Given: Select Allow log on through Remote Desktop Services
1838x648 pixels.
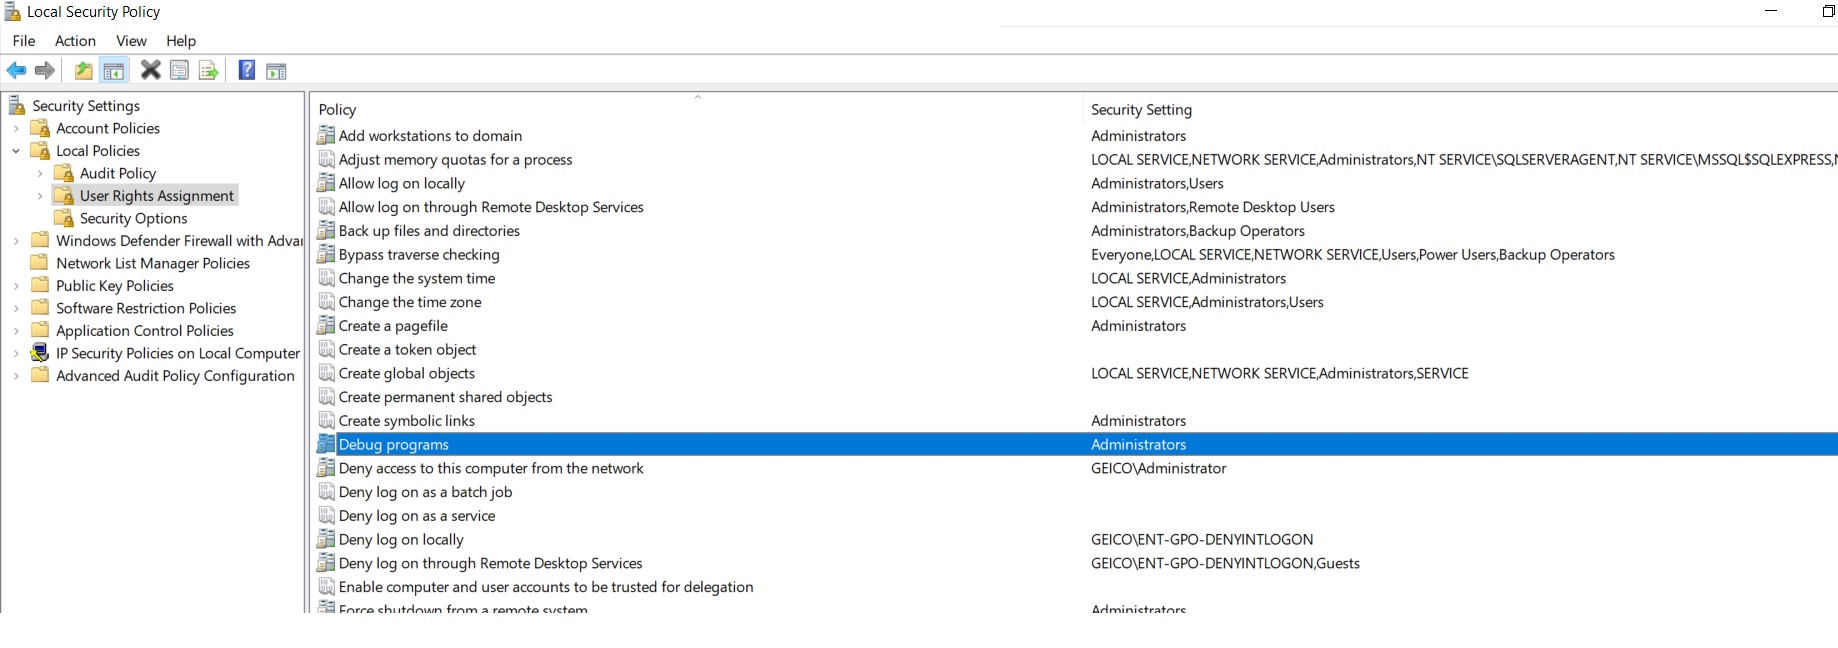Looking at the screenshot, I should 491,207.
